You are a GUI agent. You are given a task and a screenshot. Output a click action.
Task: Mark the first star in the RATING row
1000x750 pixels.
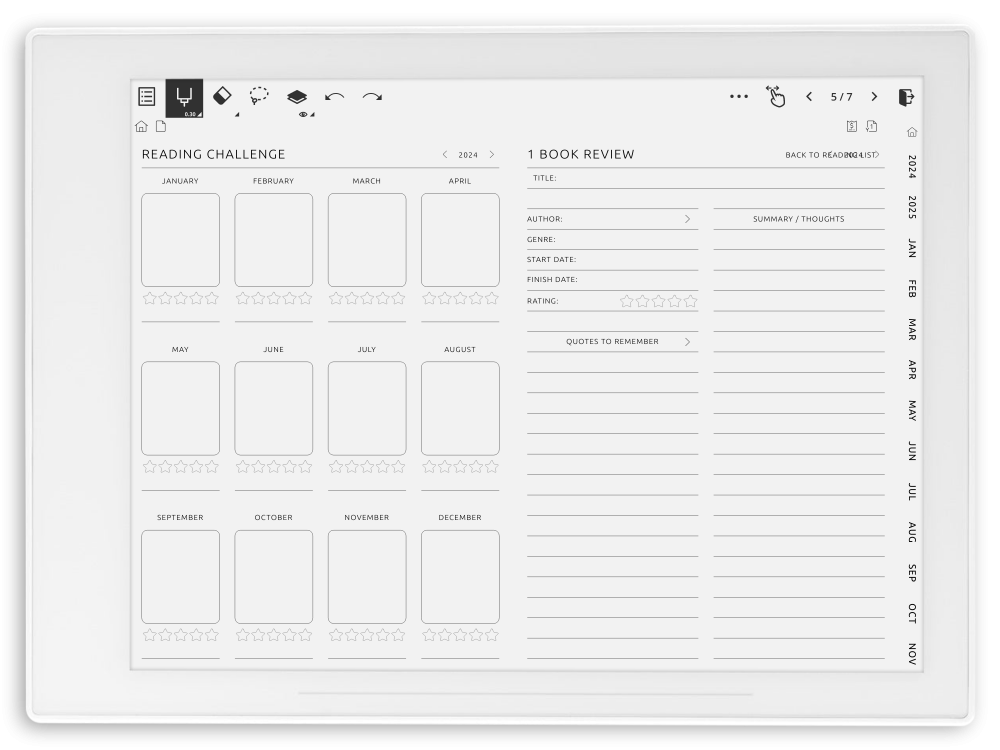[627, 301]
